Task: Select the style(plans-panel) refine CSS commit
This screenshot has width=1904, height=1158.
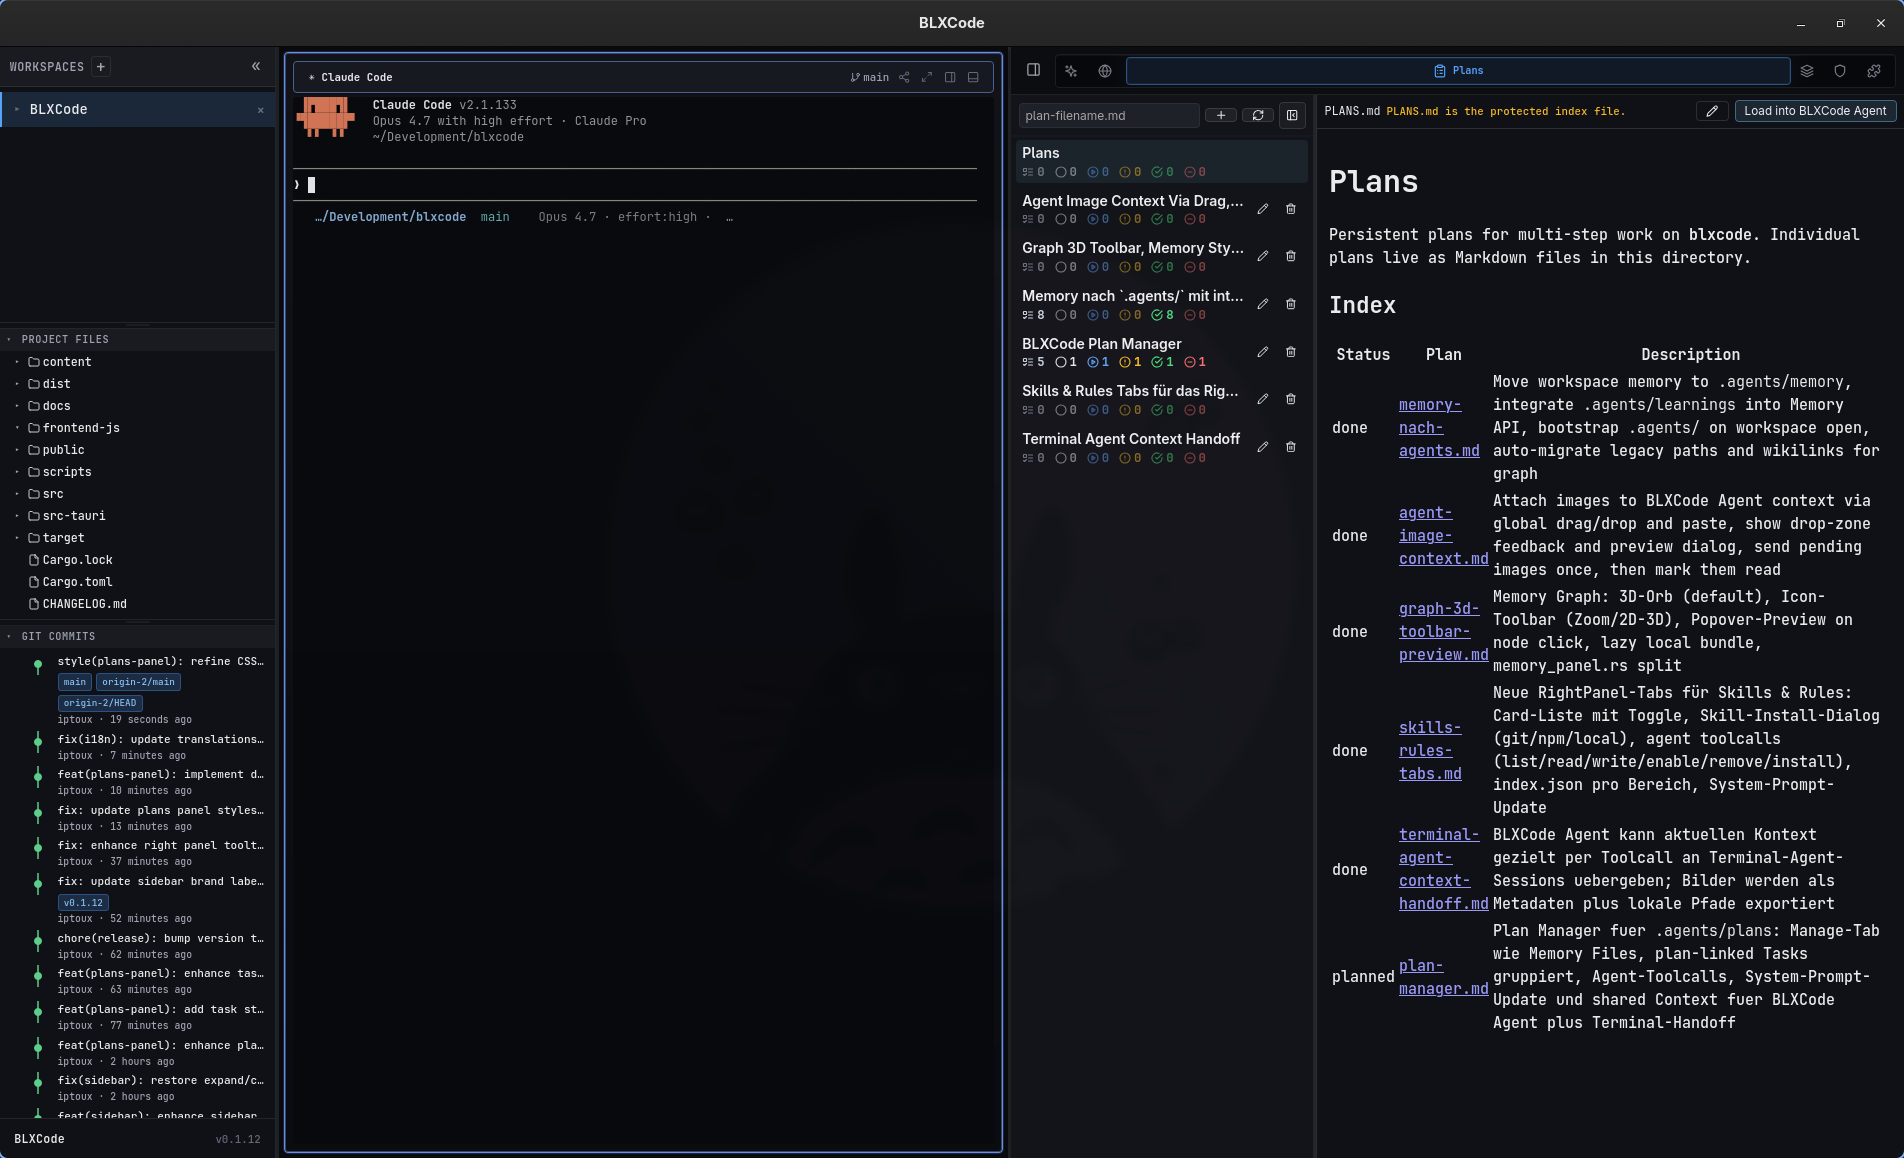Action: coord(161,662)
